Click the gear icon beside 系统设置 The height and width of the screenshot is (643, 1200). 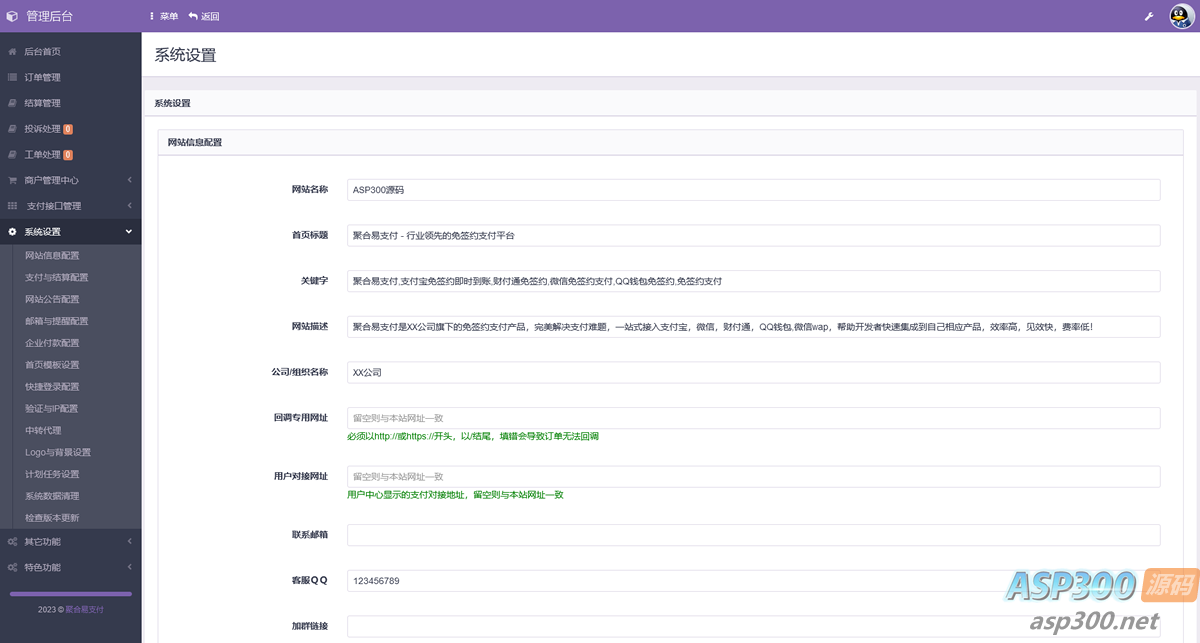pyautogui.click(x=12, y=232)
